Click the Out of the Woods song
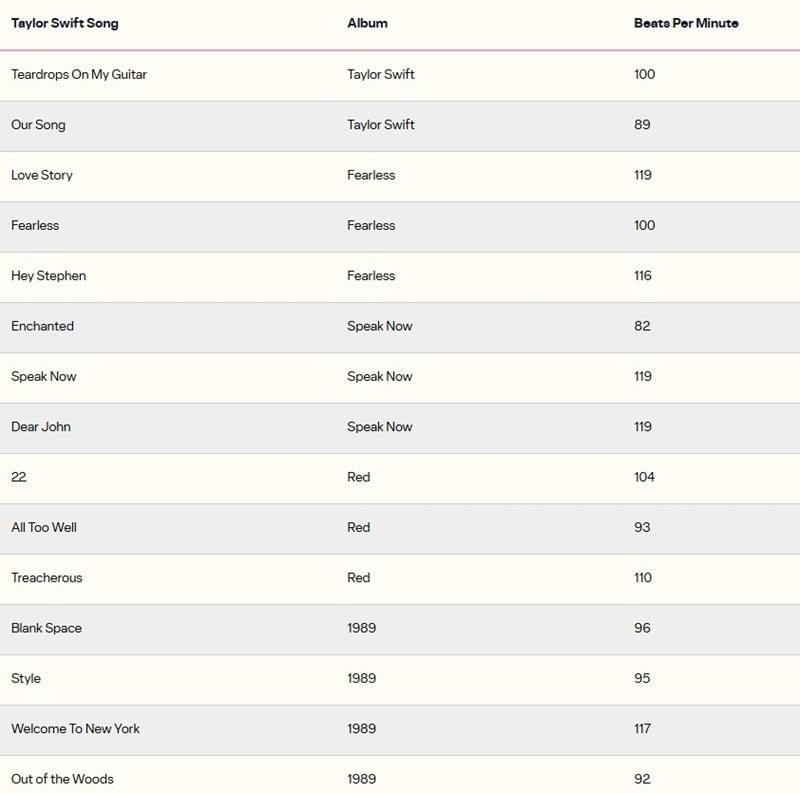Viewport: 800px width, 793px height. pyautogui.click(x=62, y=779)
